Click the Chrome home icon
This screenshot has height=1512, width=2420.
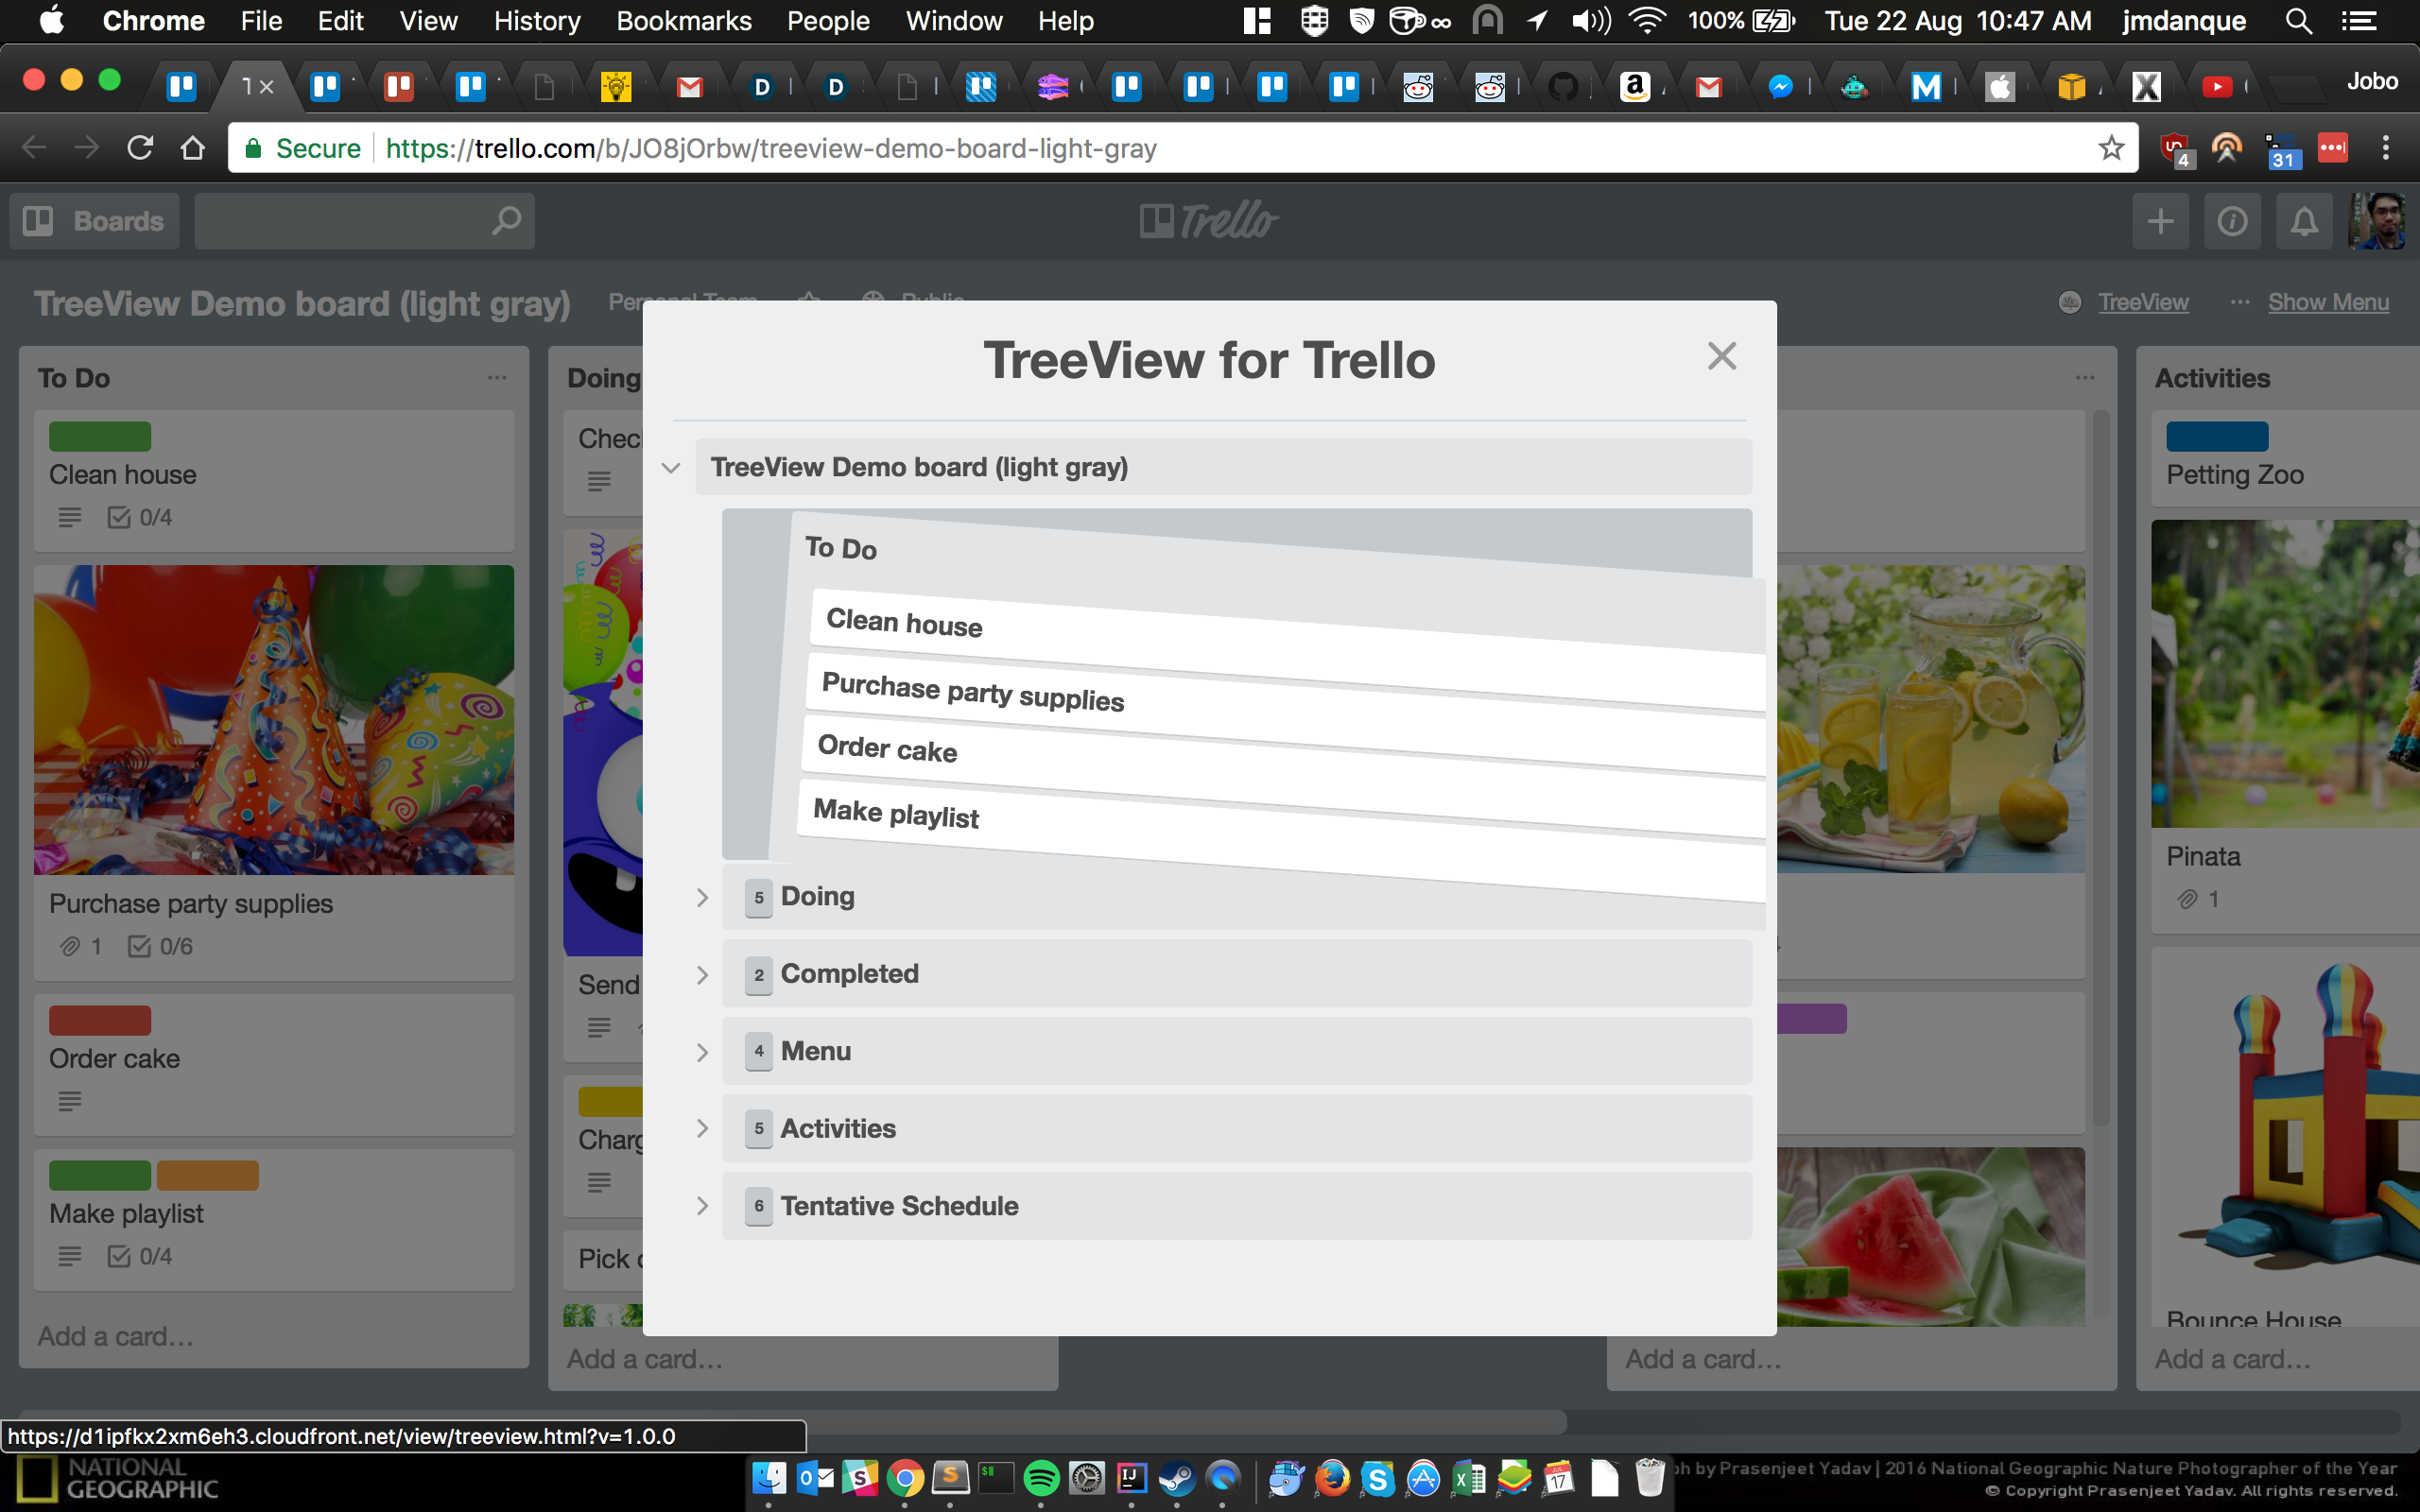point(192,148)
